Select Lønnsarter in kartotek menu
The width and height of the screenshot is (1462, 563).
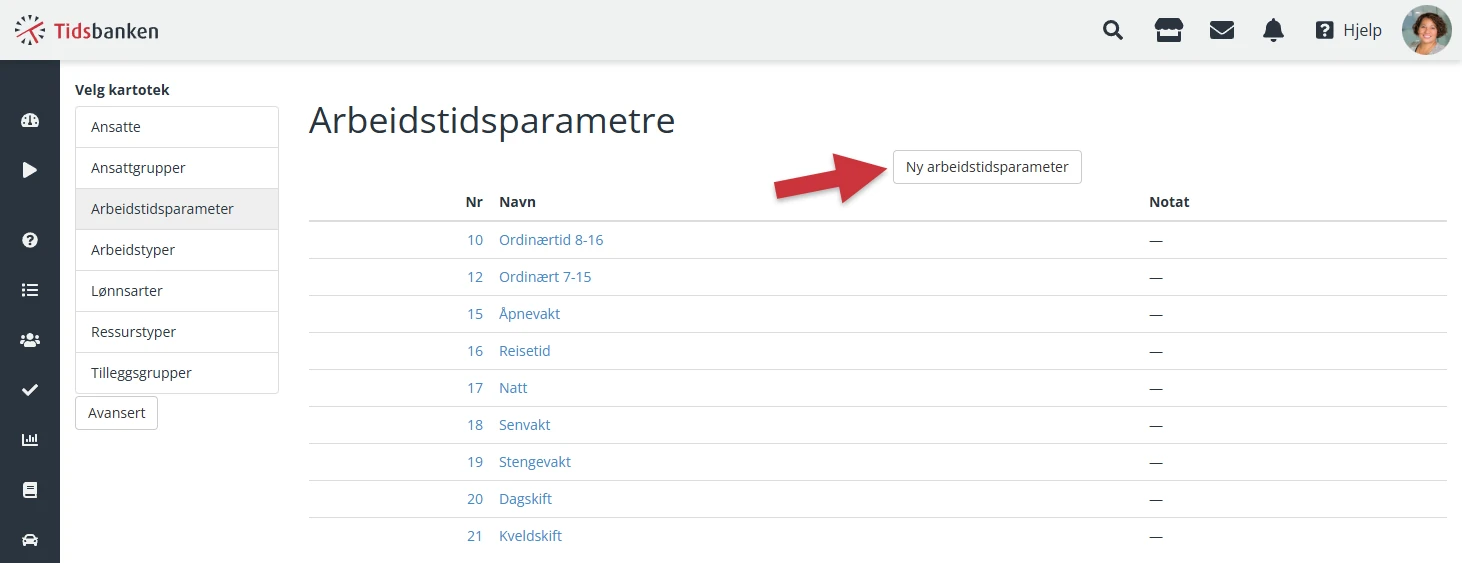(x=177, y=291)
